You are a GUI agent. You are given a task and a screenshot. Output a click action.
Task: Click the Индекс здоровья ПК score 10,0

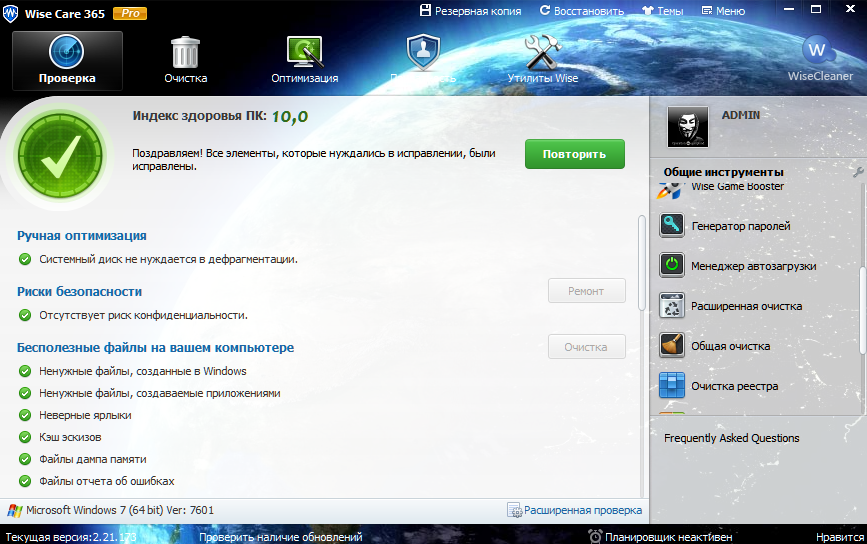(290, 116)
